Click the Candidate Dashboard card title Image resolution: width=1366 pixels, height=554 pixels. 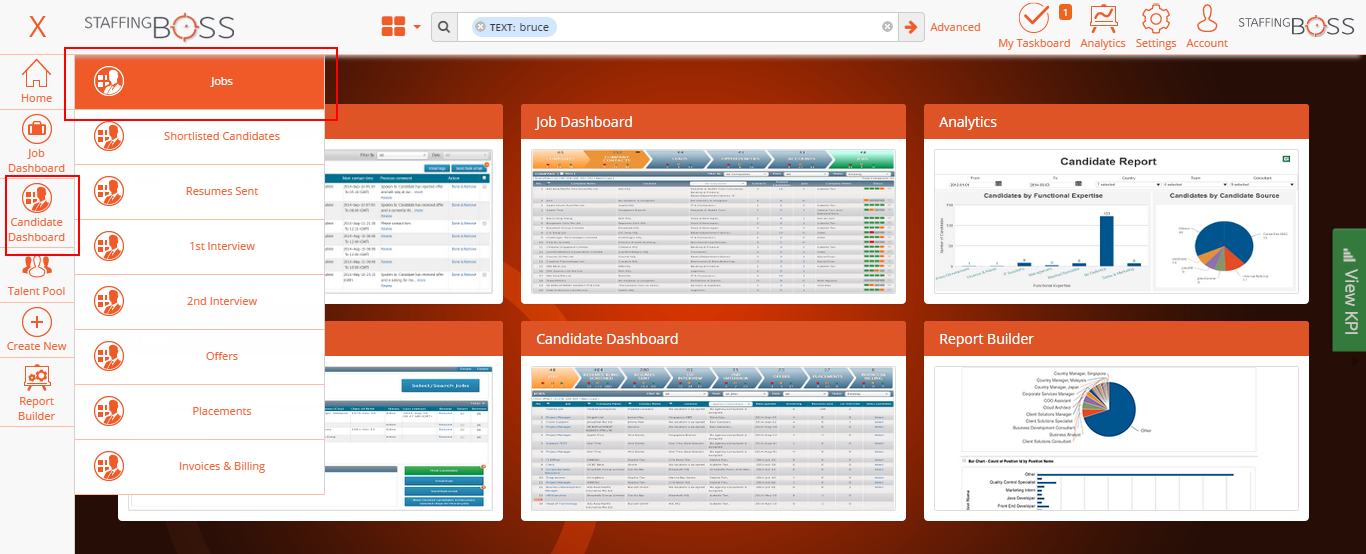pyautogui.click(x=607, y=339)
